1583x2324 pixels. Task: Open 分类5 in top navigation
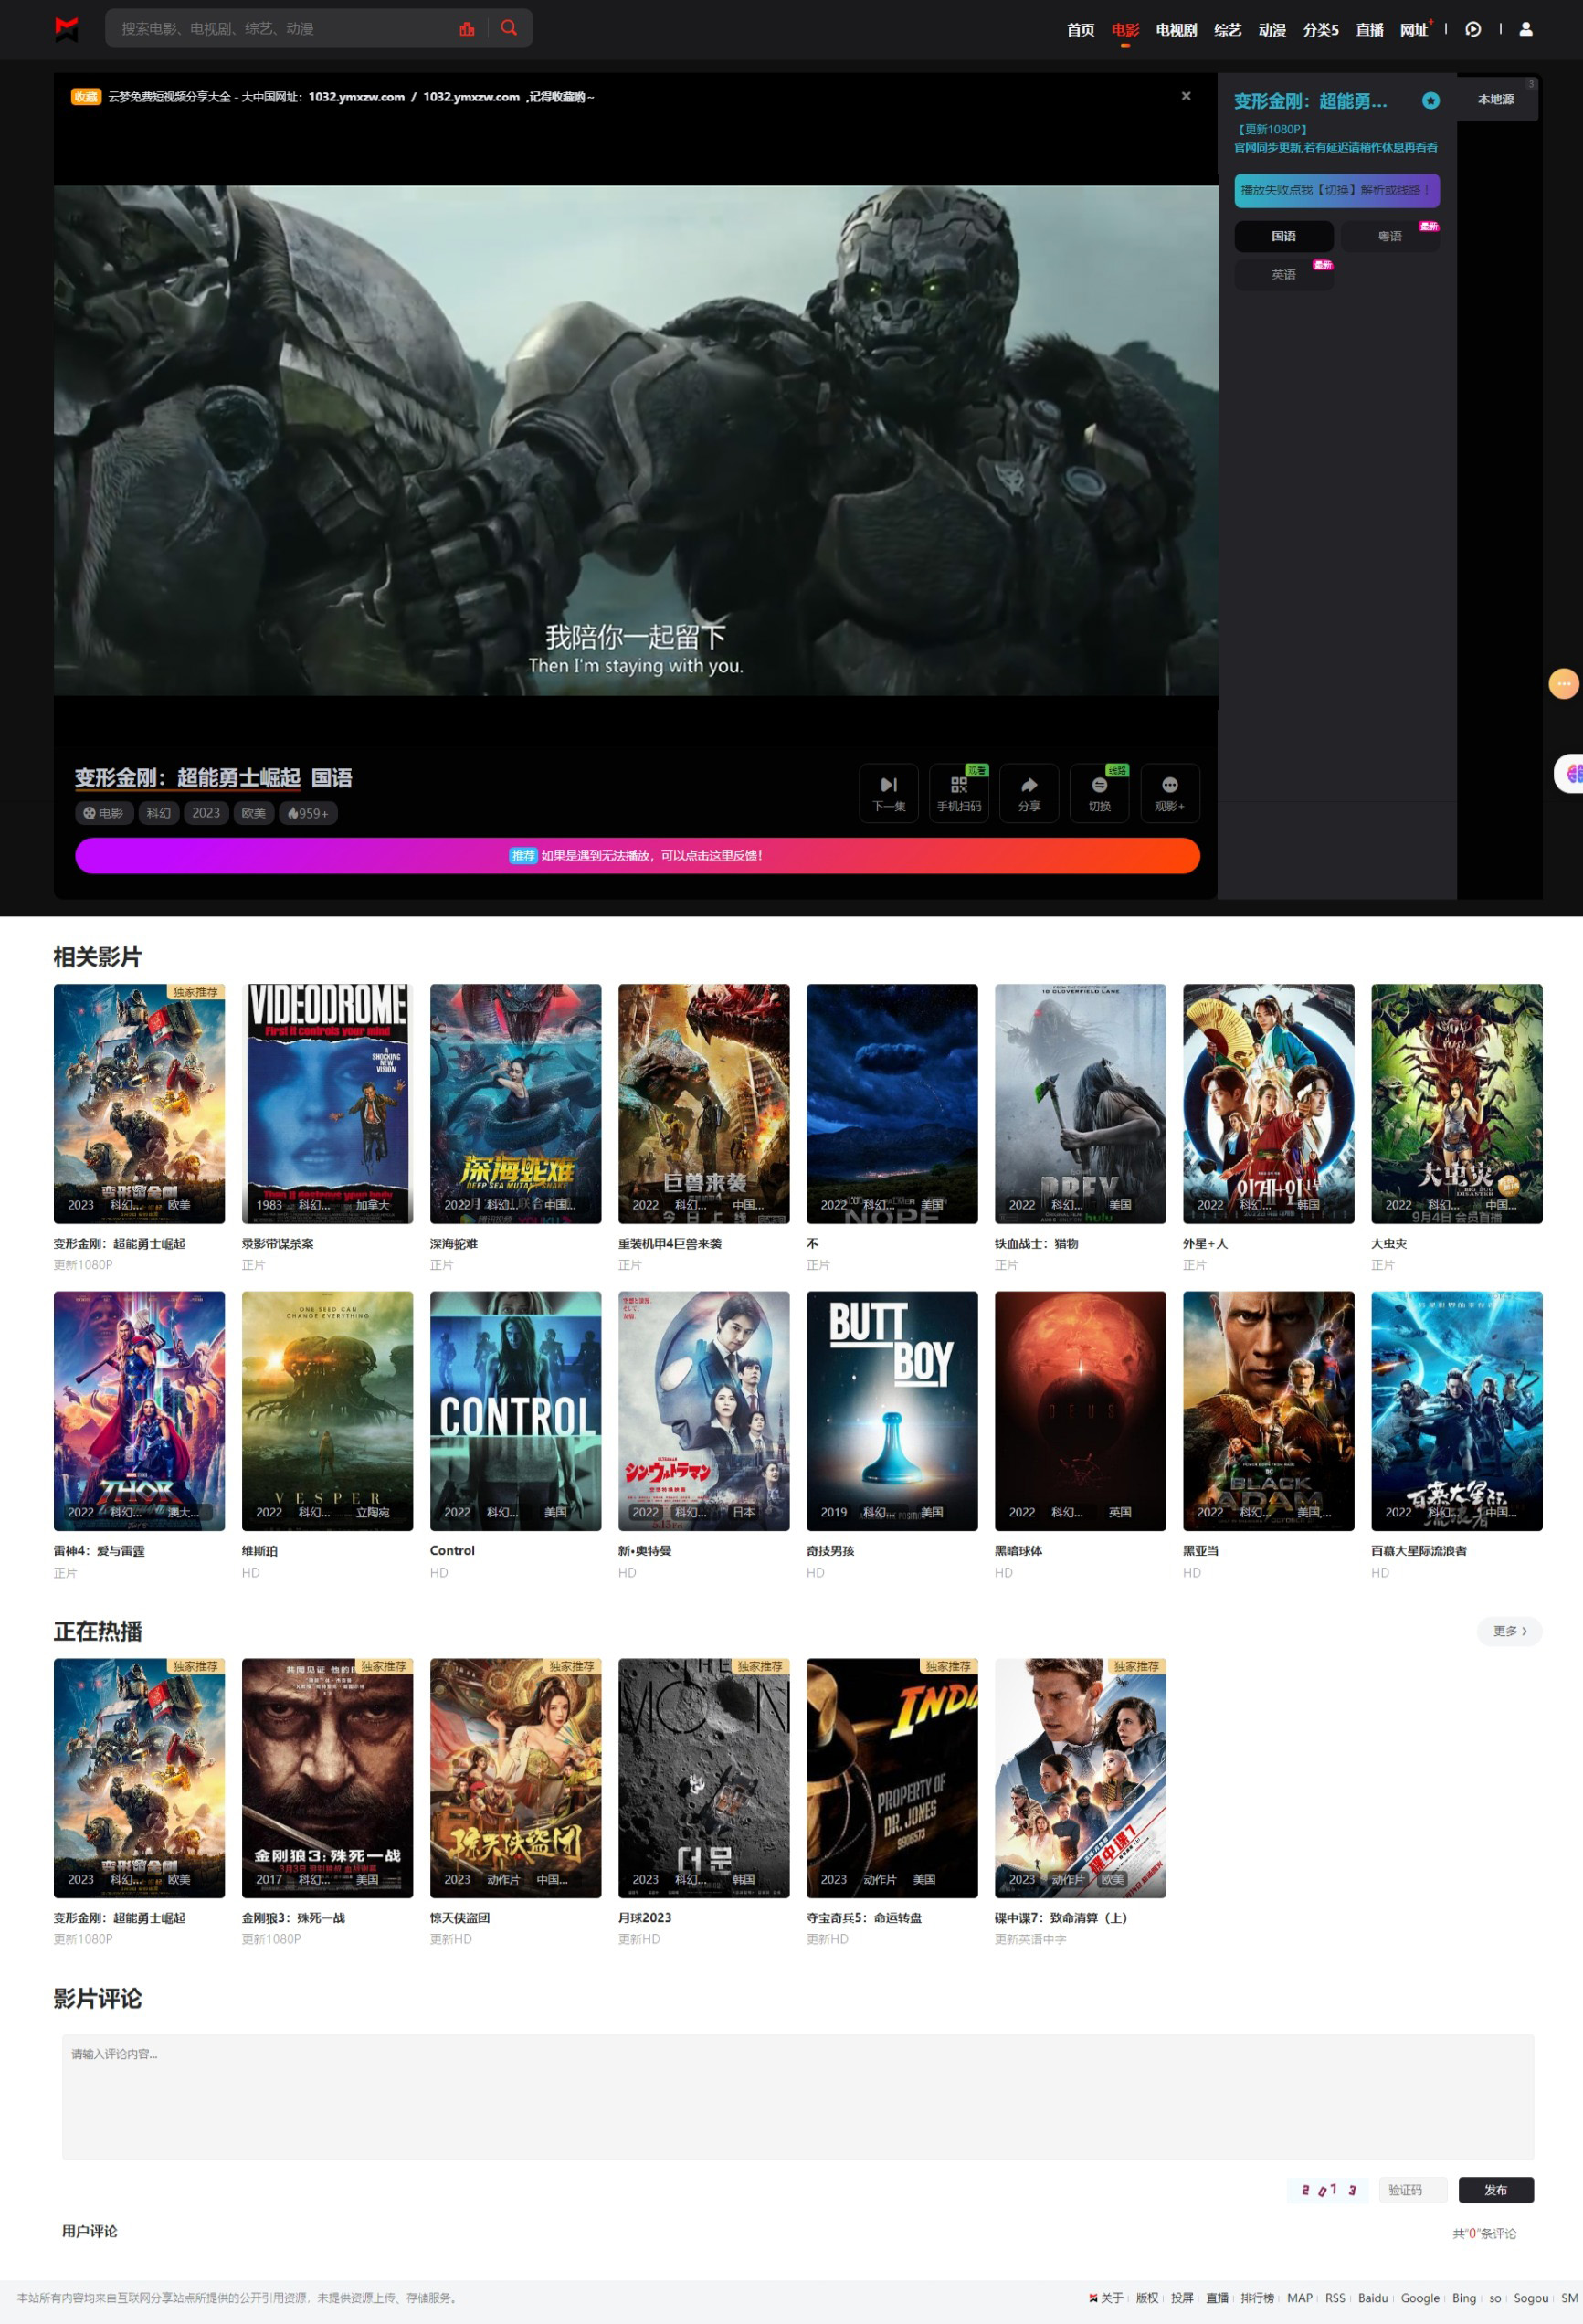point(1320,30)
